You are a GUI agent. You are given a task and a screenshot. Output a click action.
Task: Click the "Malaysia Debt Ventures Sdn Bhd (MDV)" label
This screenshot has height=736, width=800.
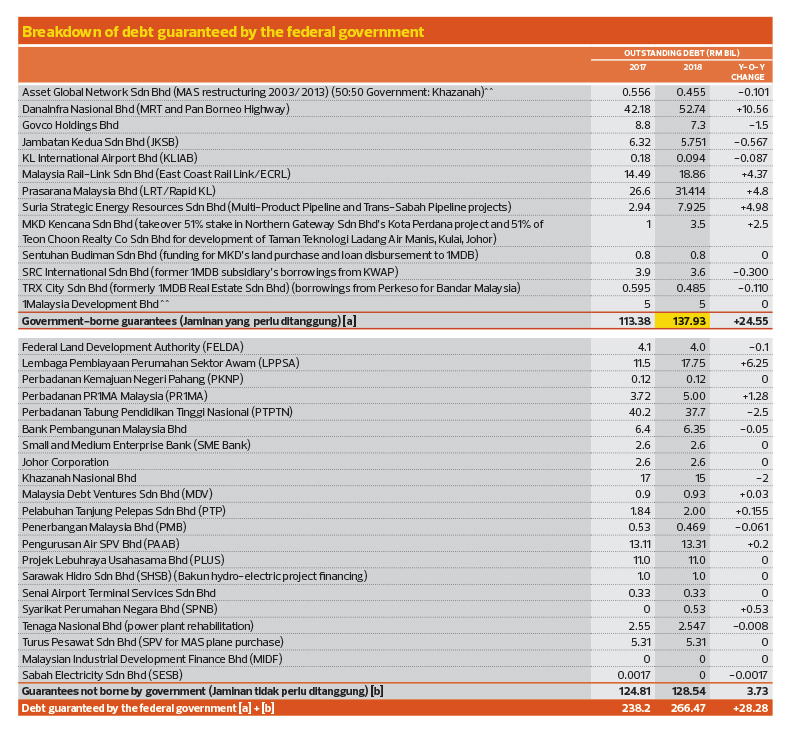(x=117, y=494)
